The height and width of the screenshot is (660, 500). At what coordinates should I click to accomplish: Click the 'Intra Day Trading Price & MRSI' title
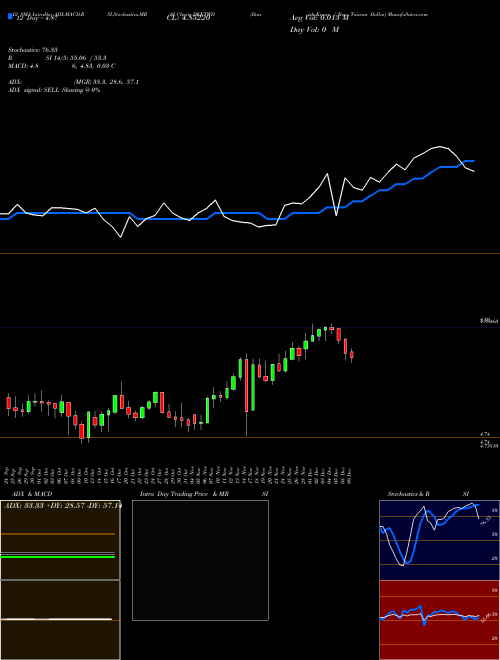point(204,494)
